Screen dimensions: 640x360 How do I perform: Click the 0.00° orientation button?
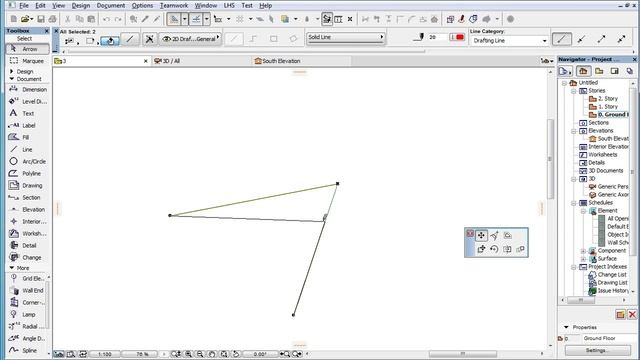coord(260,354)
